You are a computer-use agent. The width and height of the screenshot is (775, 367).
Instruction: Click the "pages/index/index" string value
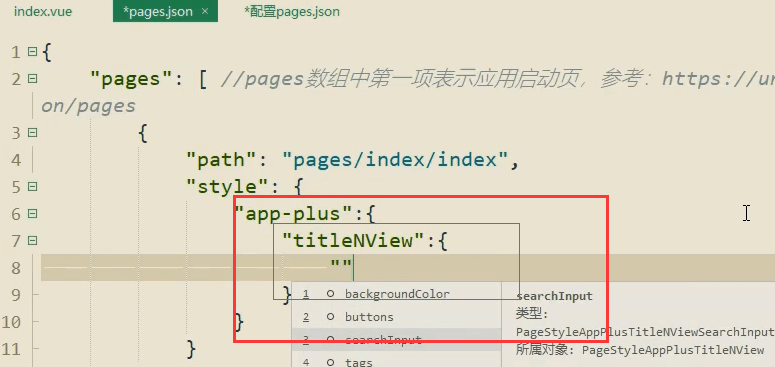pos(396,160)
